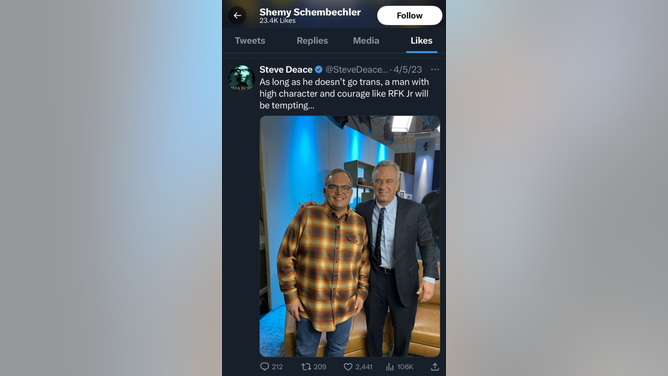This screenshot has height=376, width=668.
Task: Click the reply speech bubble icon
Action: (265, 367)
